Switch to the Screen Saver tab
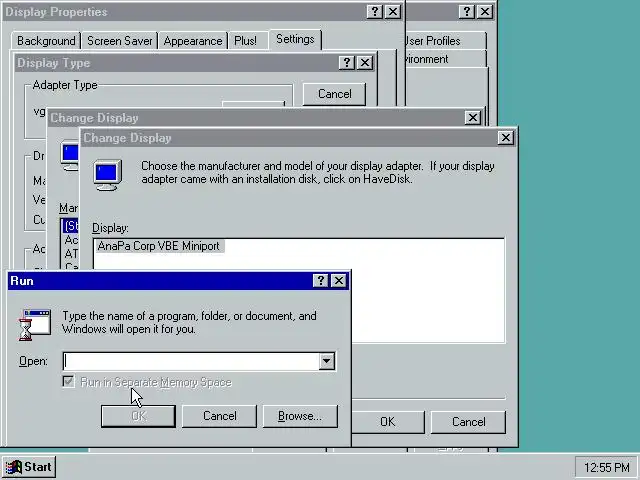Image resolution: width=640 pixels, height=480 pixels. click(119, 41)
